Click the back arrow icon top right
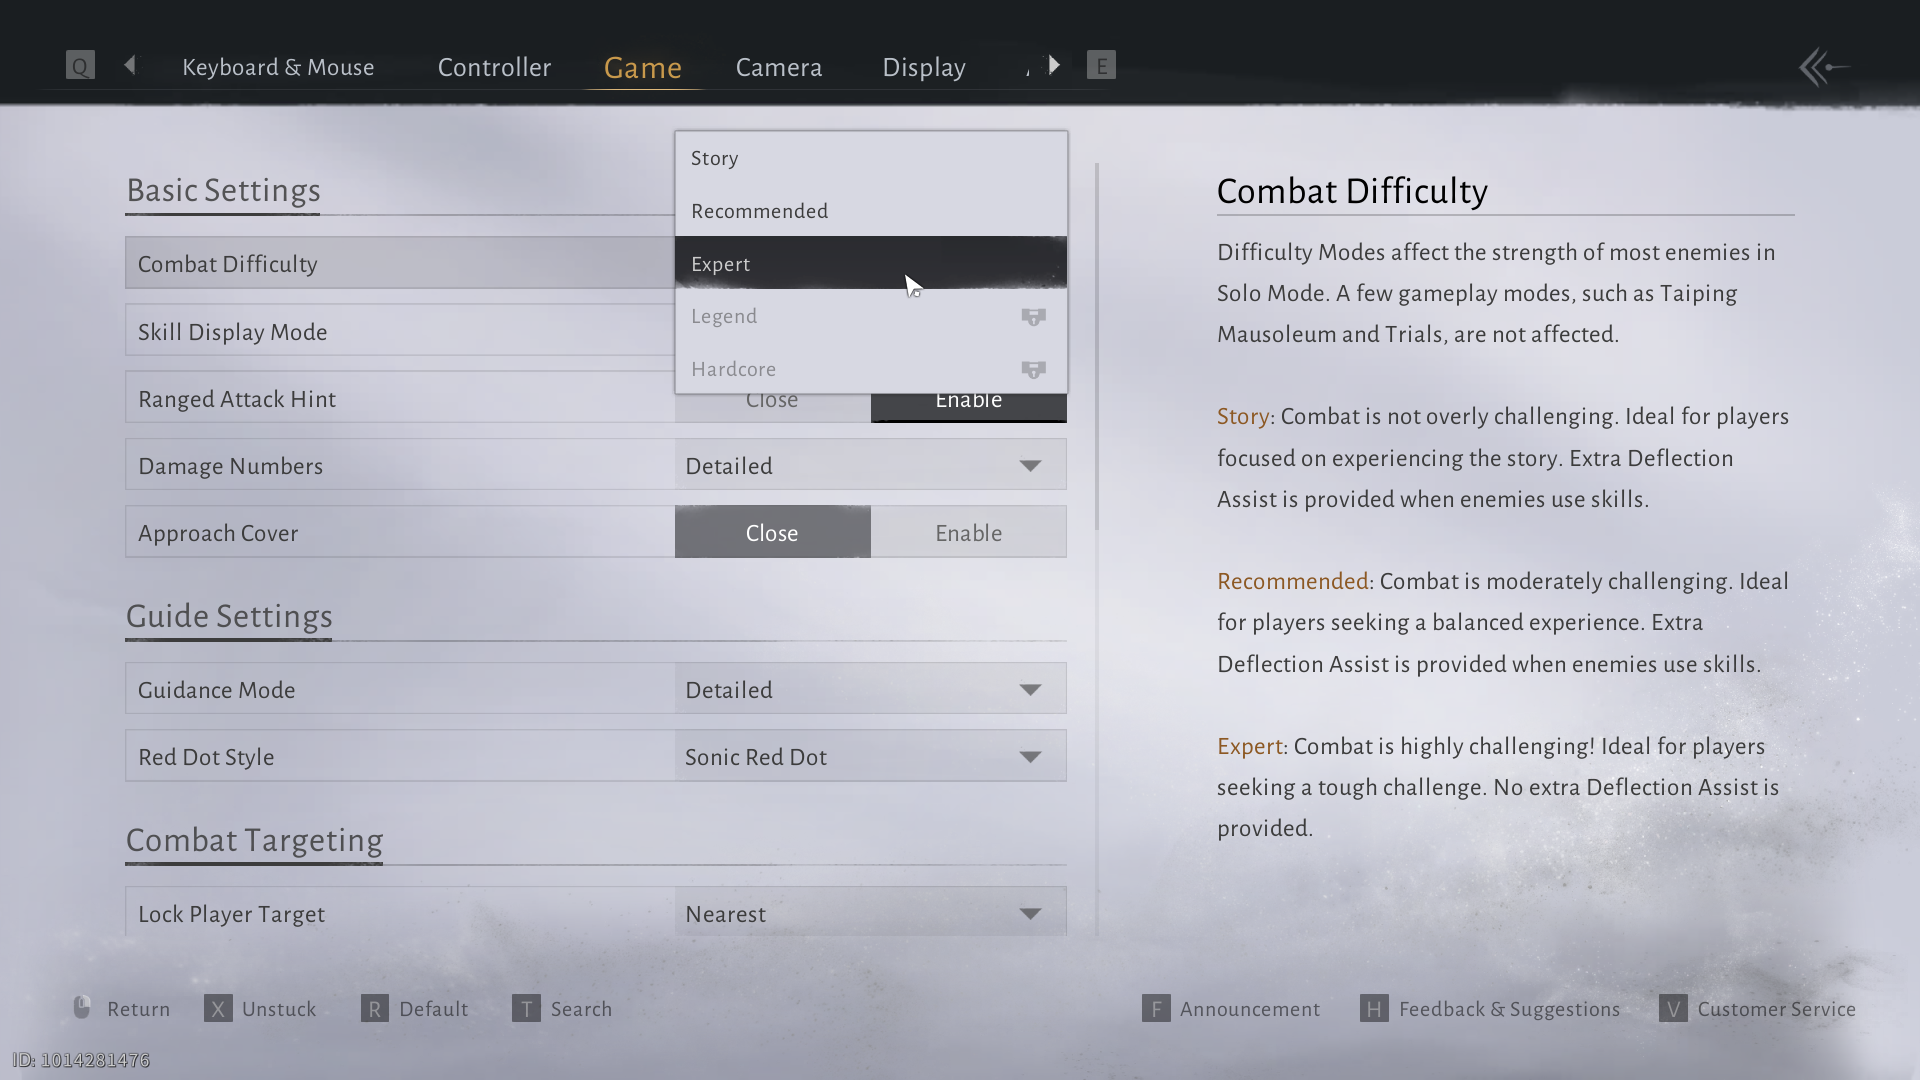Screen dimensions: 1920x1080 pos(1822,67)
